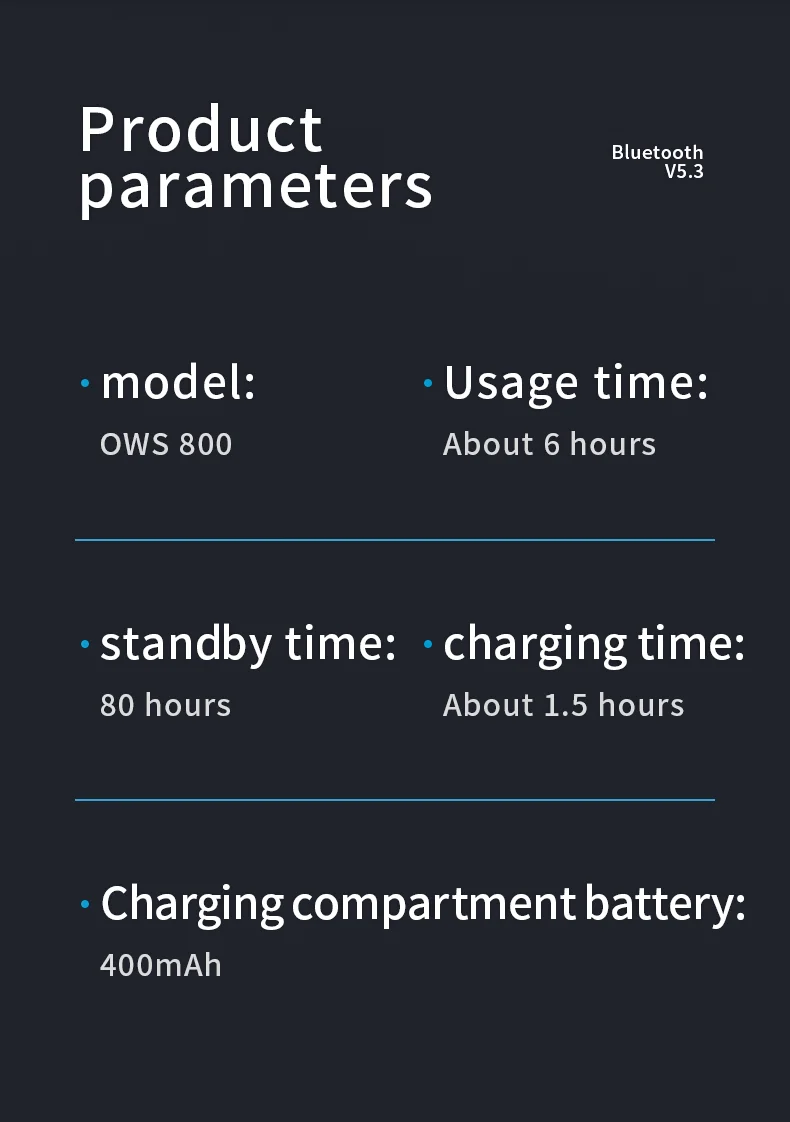Click the bullet beside Charging compartment battery
This screenshot has width=790, height=1122.
point(85,904)
